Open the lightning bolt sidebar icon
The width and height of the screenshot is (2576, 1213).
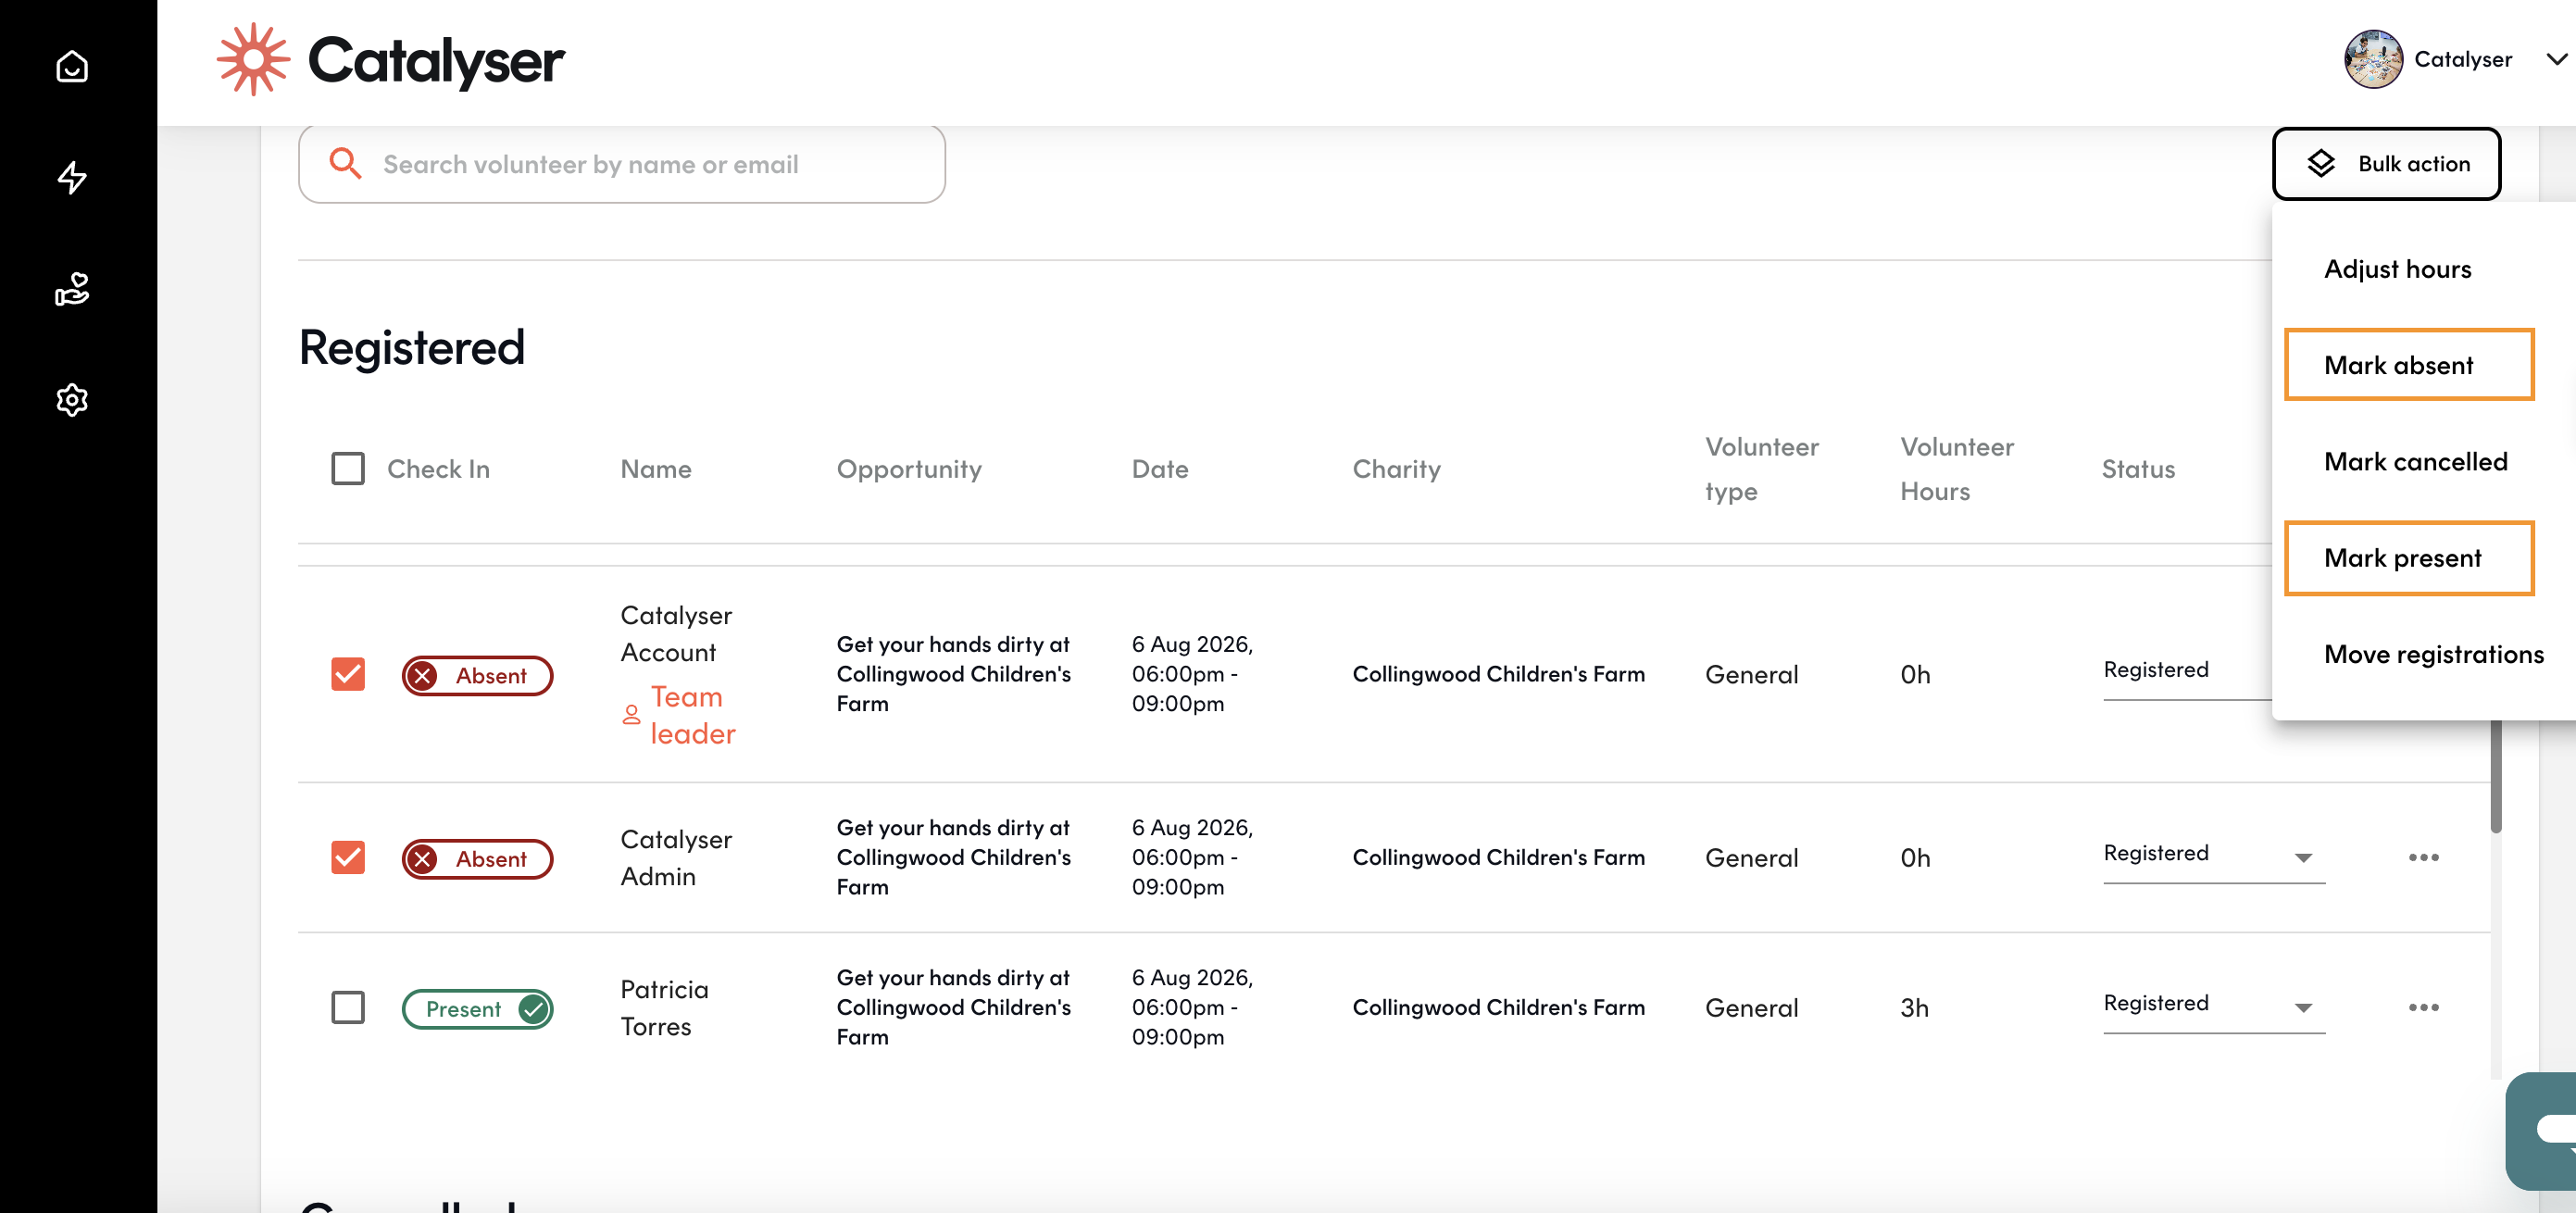click(x=72, y=177)
